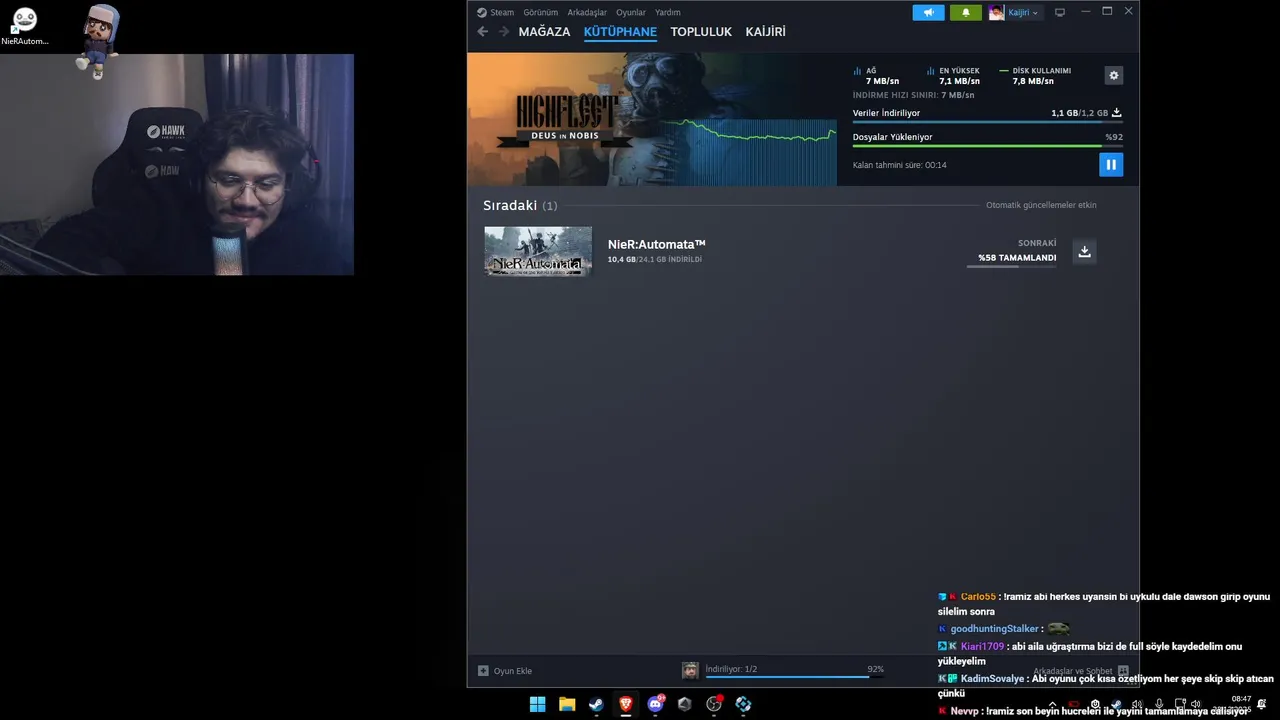The image size is (1280, 720).
Task: Click the Highfleet icon in bottom bar
Action: (x=690, y=670)
